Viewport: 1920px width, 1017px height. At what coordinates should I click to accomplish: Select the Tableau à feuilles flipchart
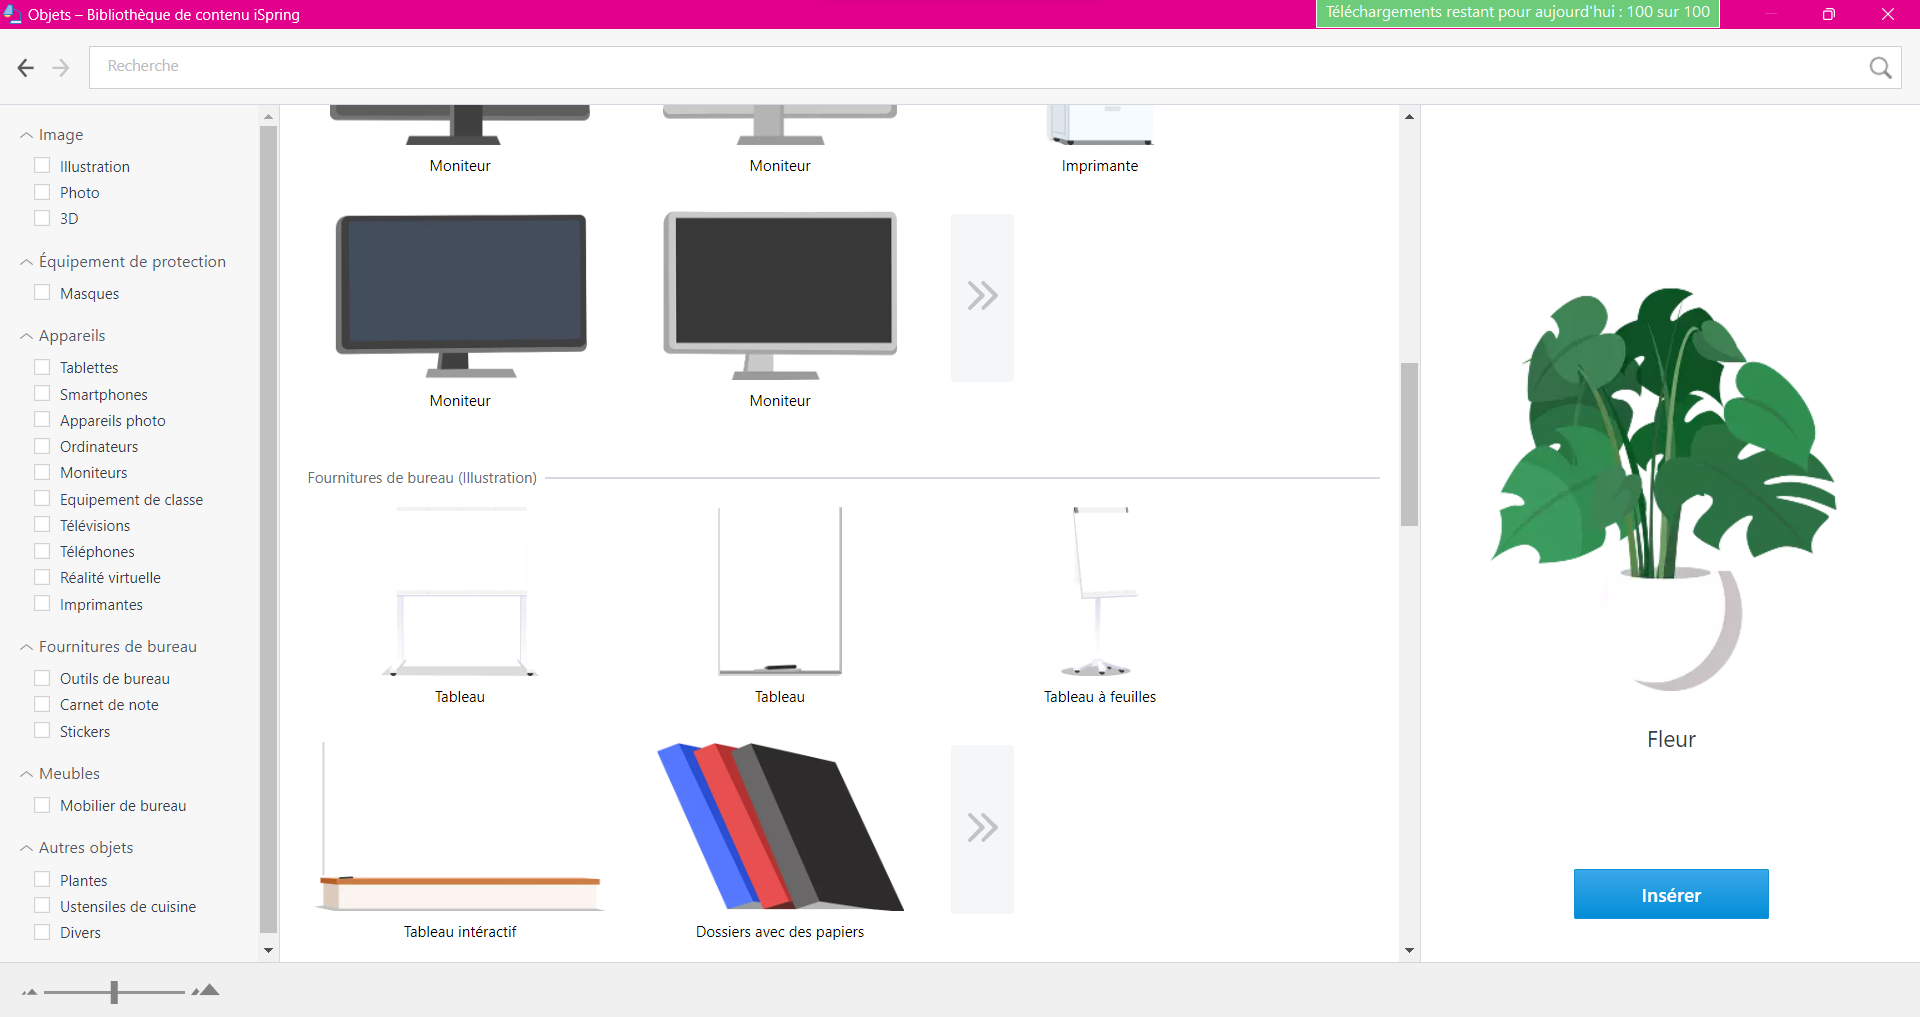coord(1099,592)
